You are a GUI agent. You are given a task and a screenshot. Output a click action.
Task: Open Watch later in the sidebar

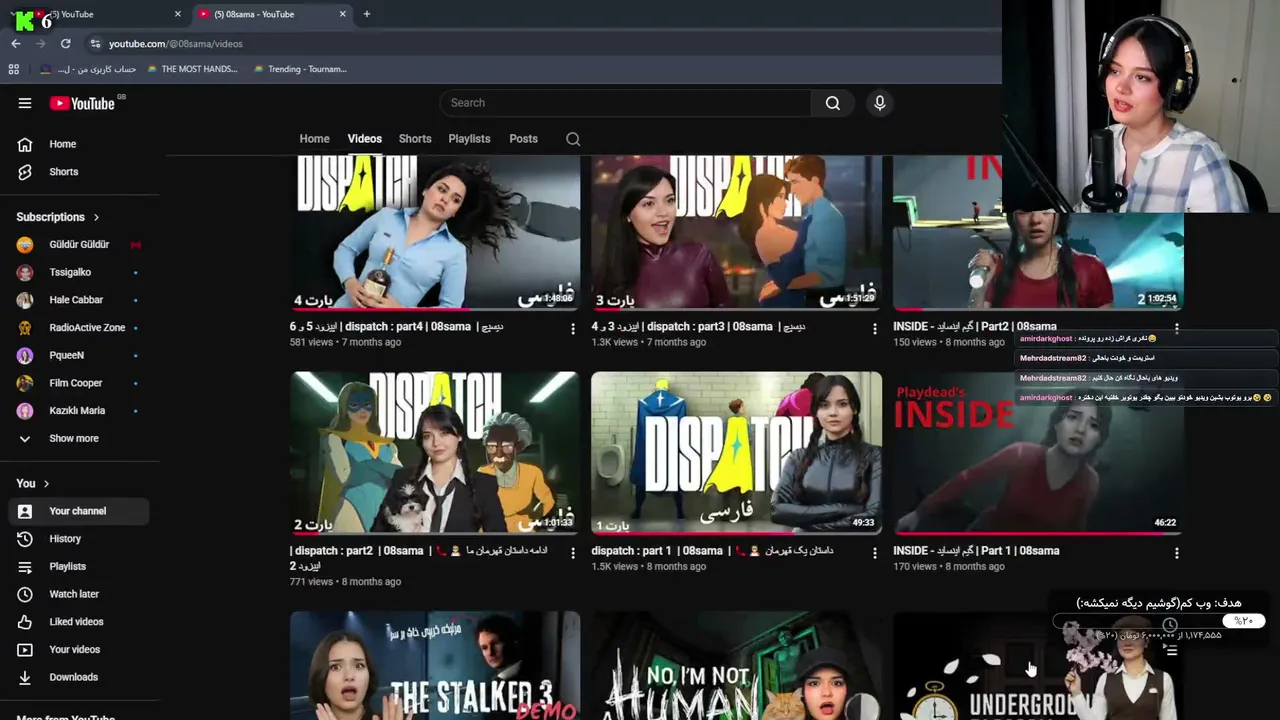coord(79,594)
